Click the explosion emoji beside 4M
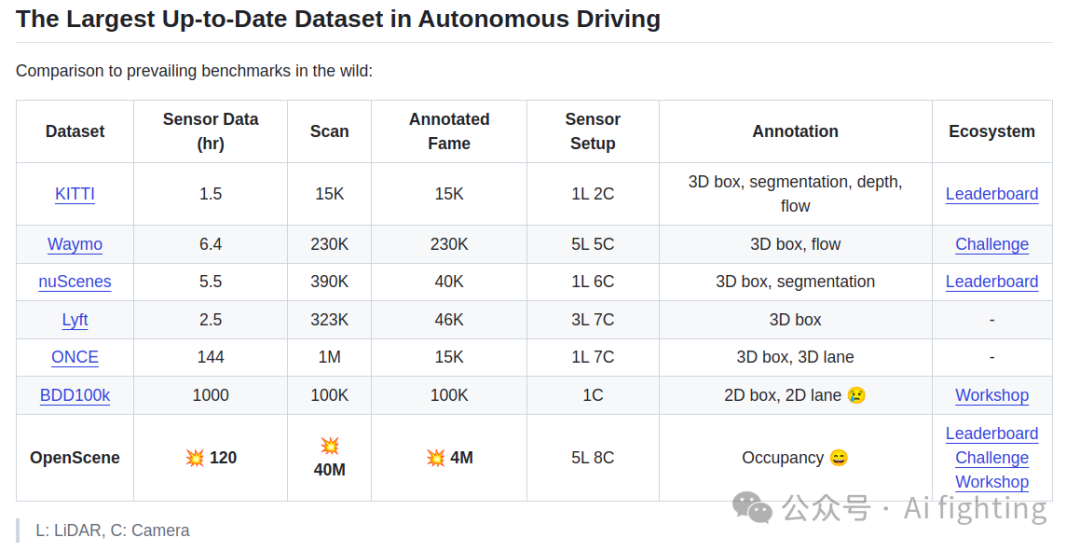Viewport: 1080px width, 551px height. click(435, 458)
